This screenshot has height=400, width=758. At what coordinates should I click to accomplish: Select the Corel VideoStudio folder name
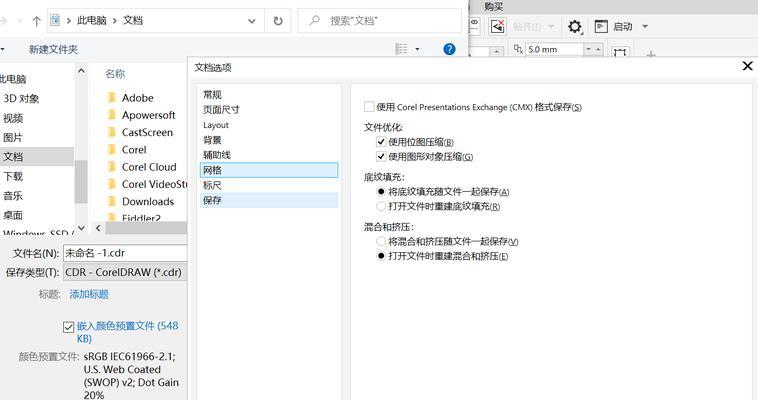(x=154, y=184)
